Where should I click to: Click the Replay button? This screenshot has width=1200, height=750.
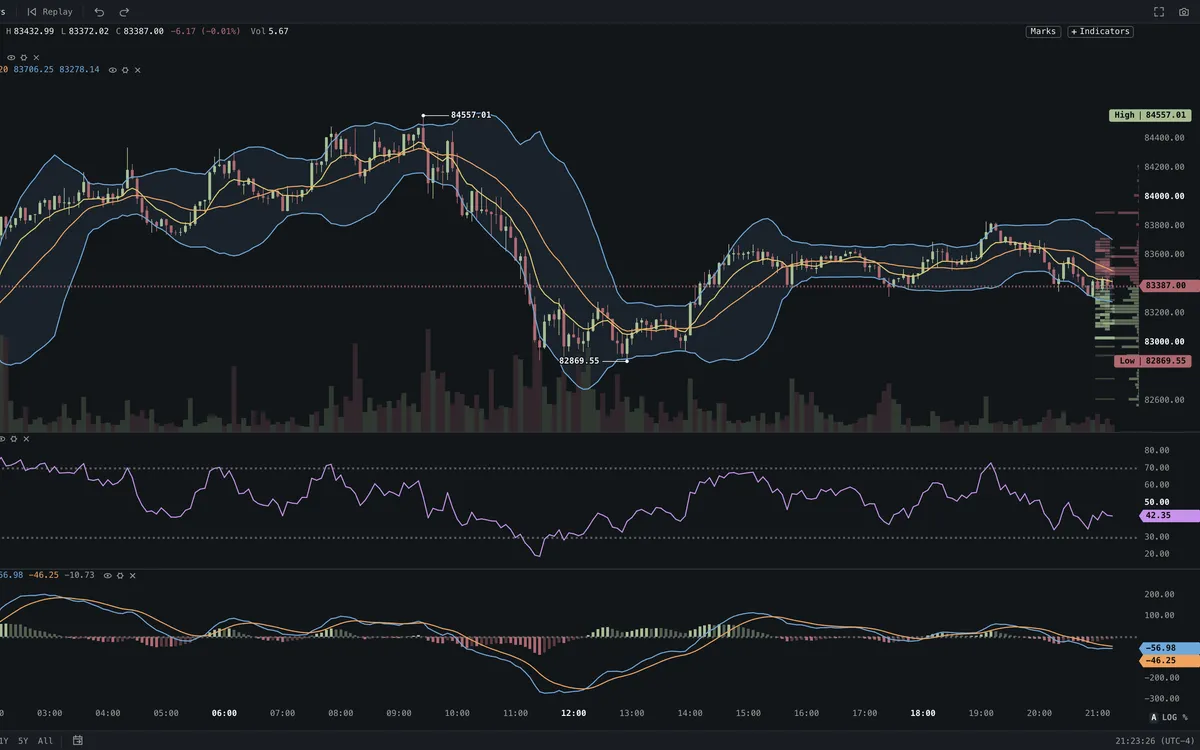[50, 11]
